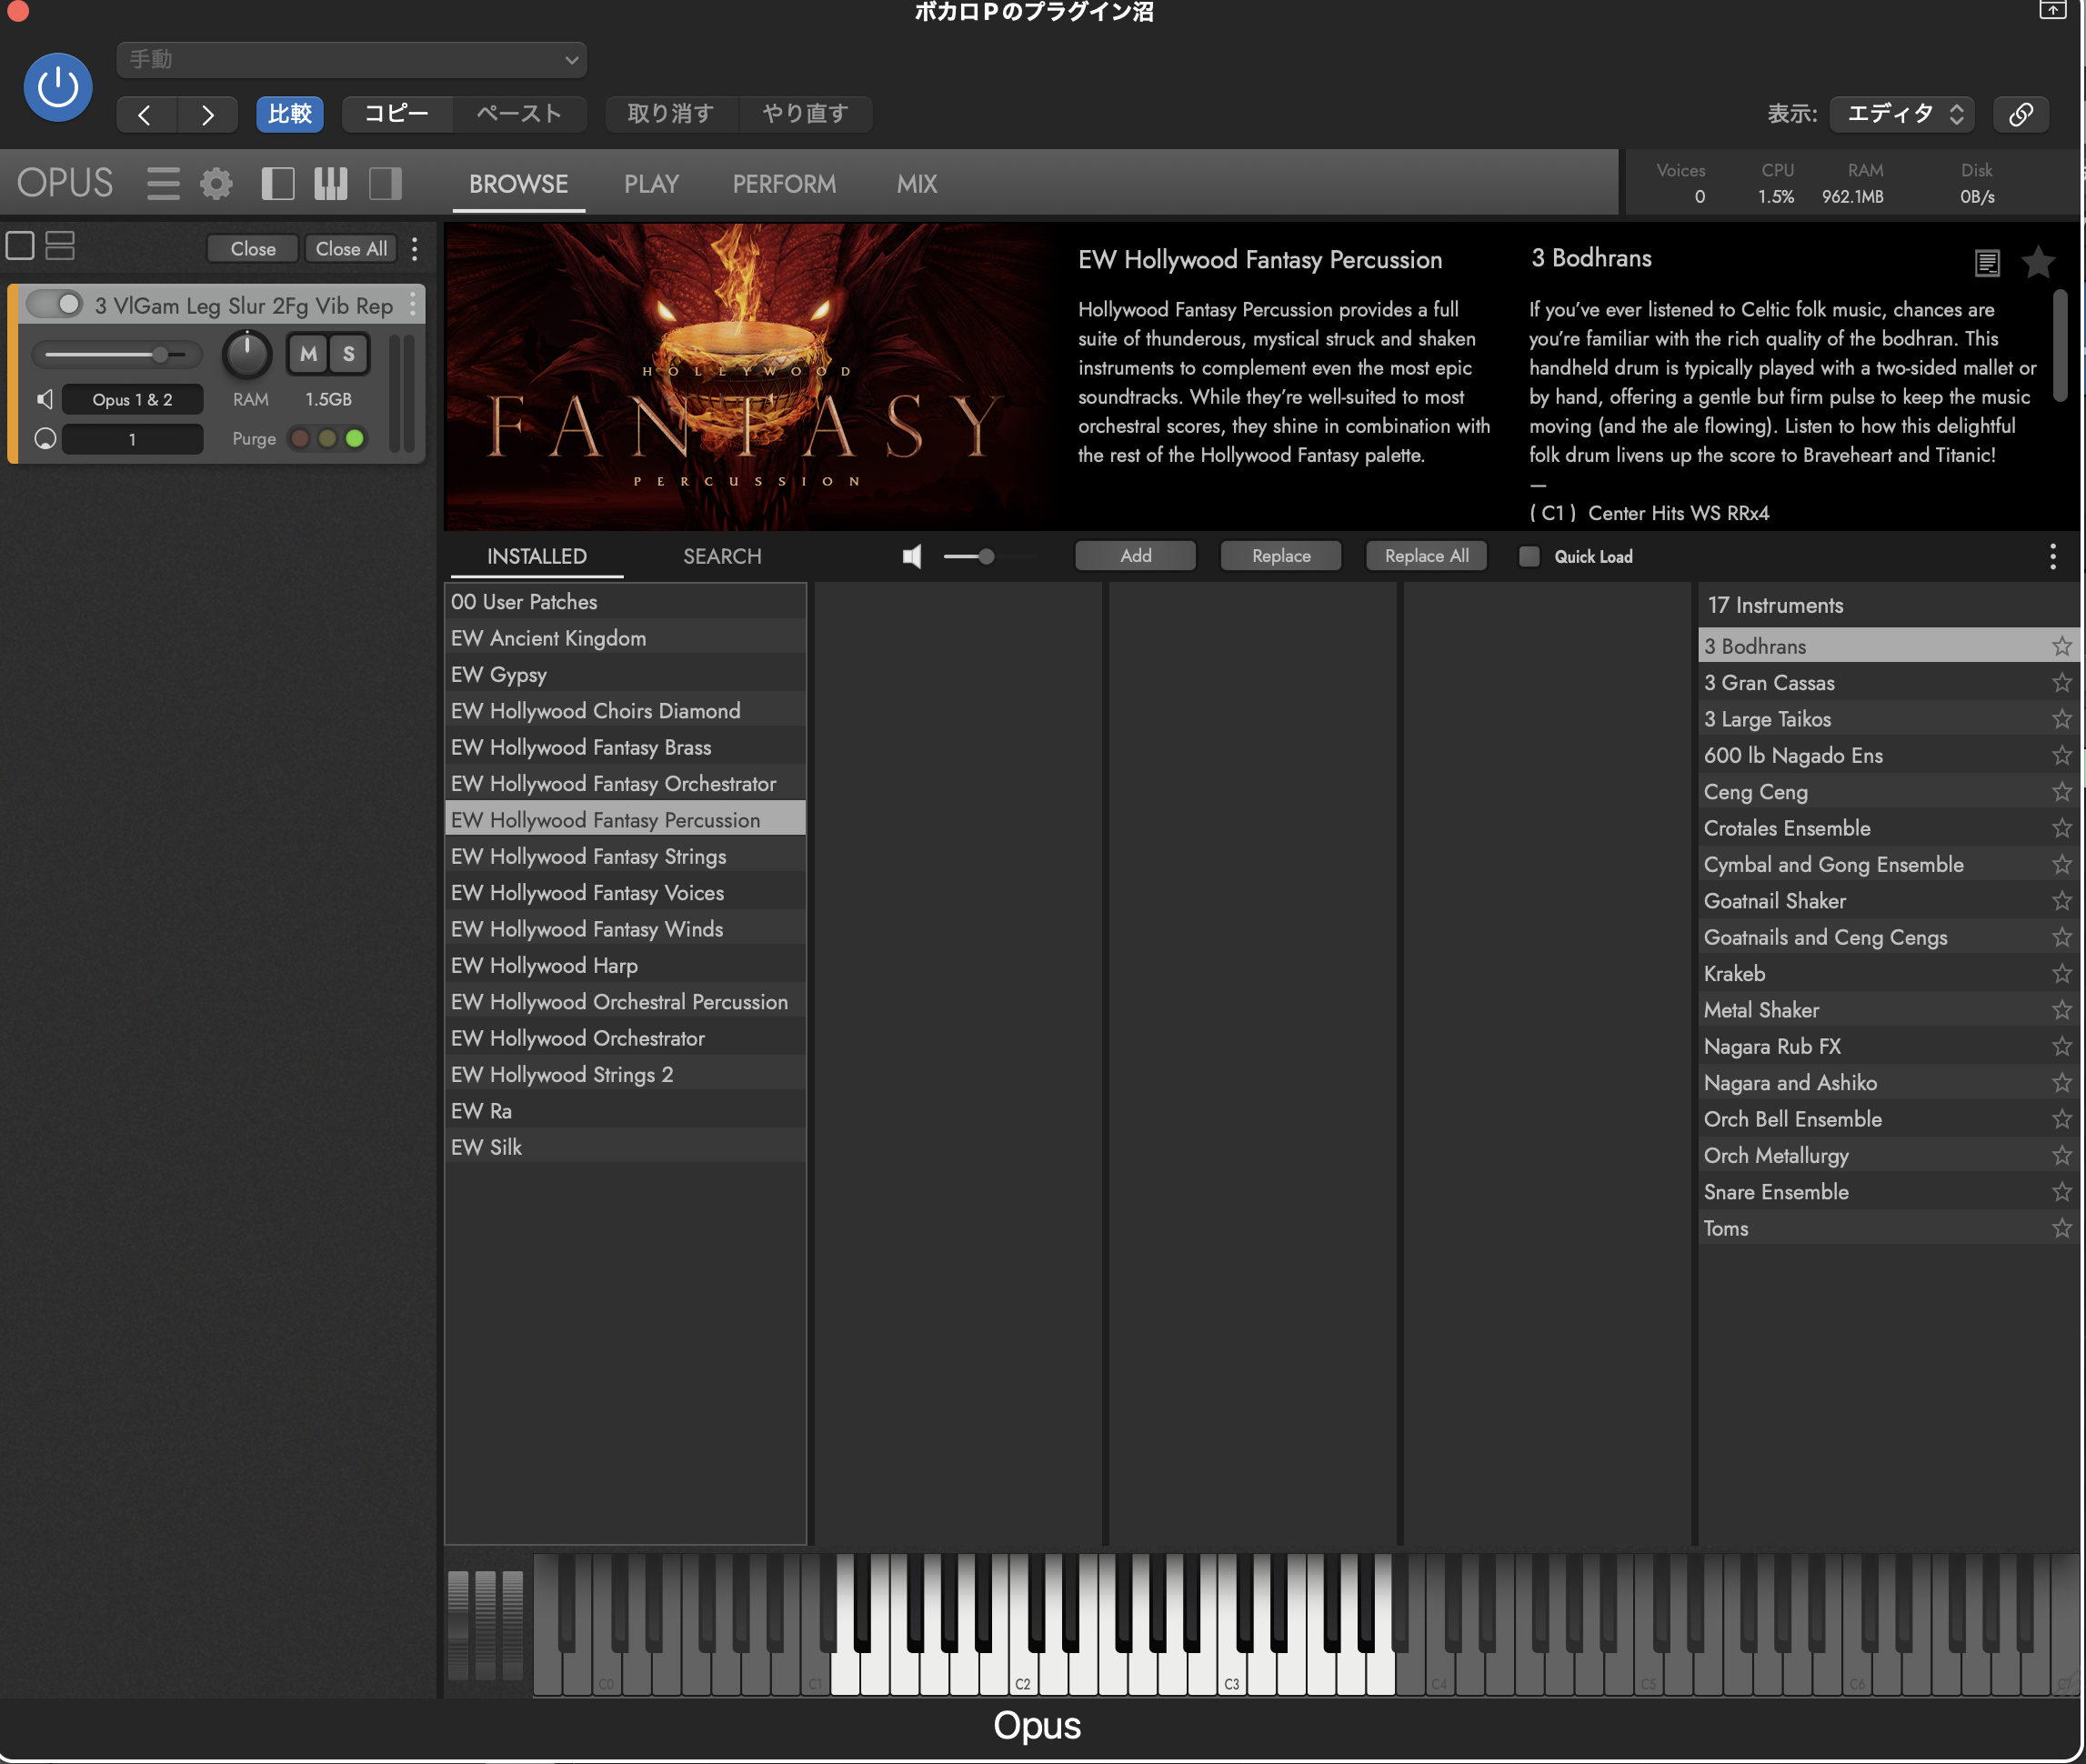The image size is (2086, 1764).
Task: Open the browser three-dot options menu
Action: (x=2053, y=557)
